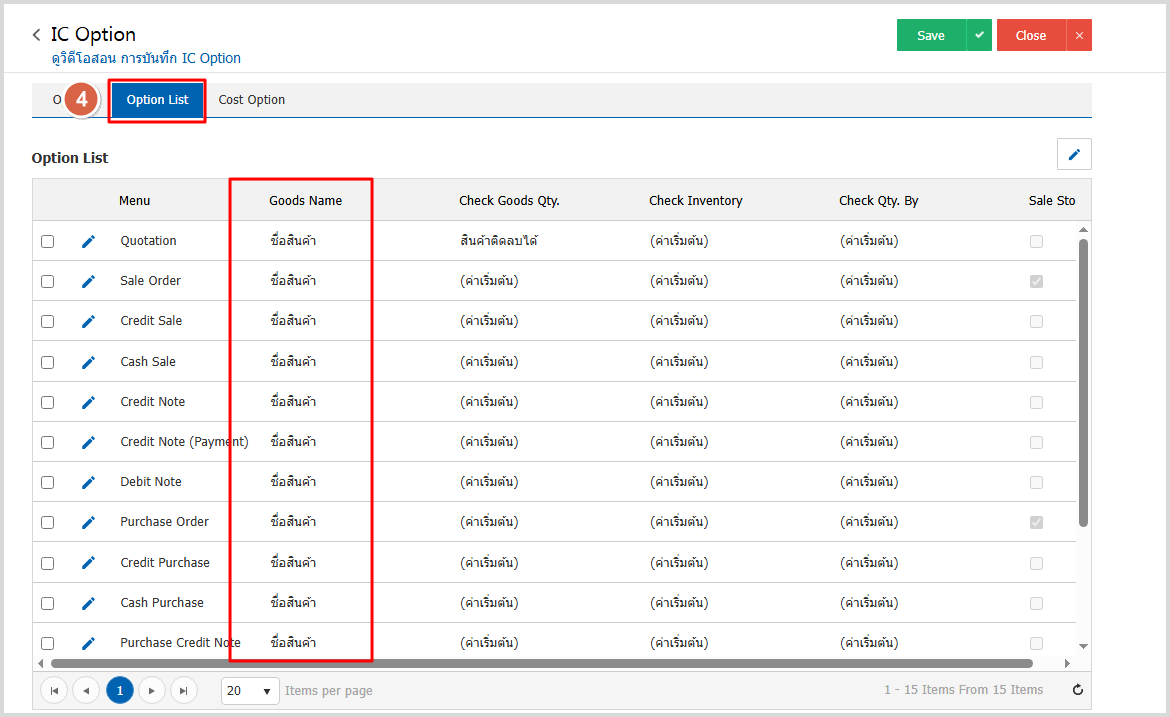Refresh the grid using the reload icon
Viewport: 1170px width, 717px height.
(x=1077, y=690)
